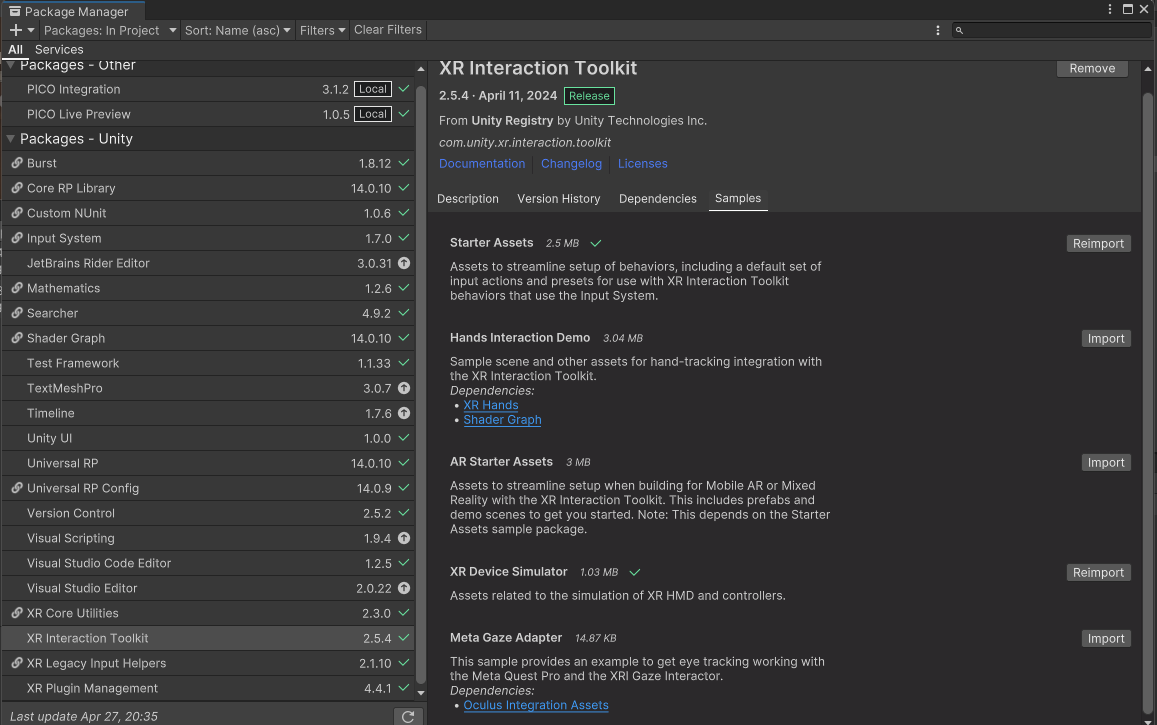
Task: Import the Meta Gaze Adapter sample
Action: (1105, 639)
